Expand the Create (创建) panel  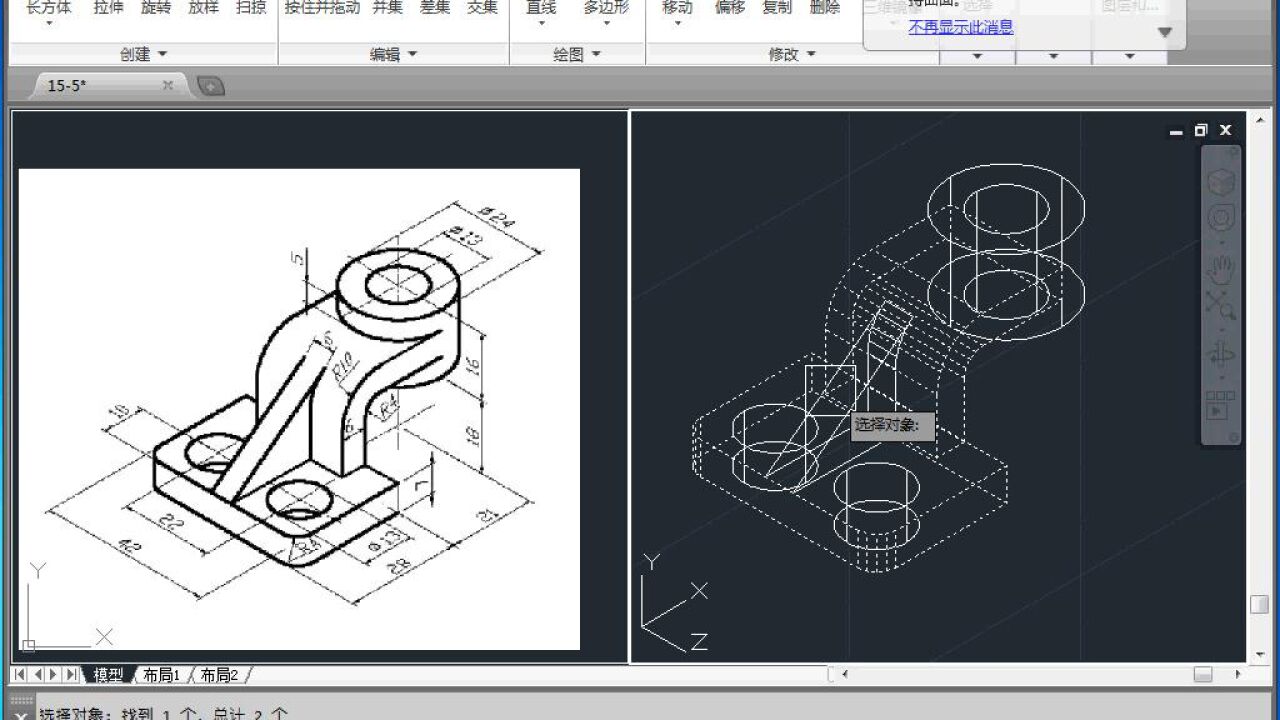(x=143, y=54)
